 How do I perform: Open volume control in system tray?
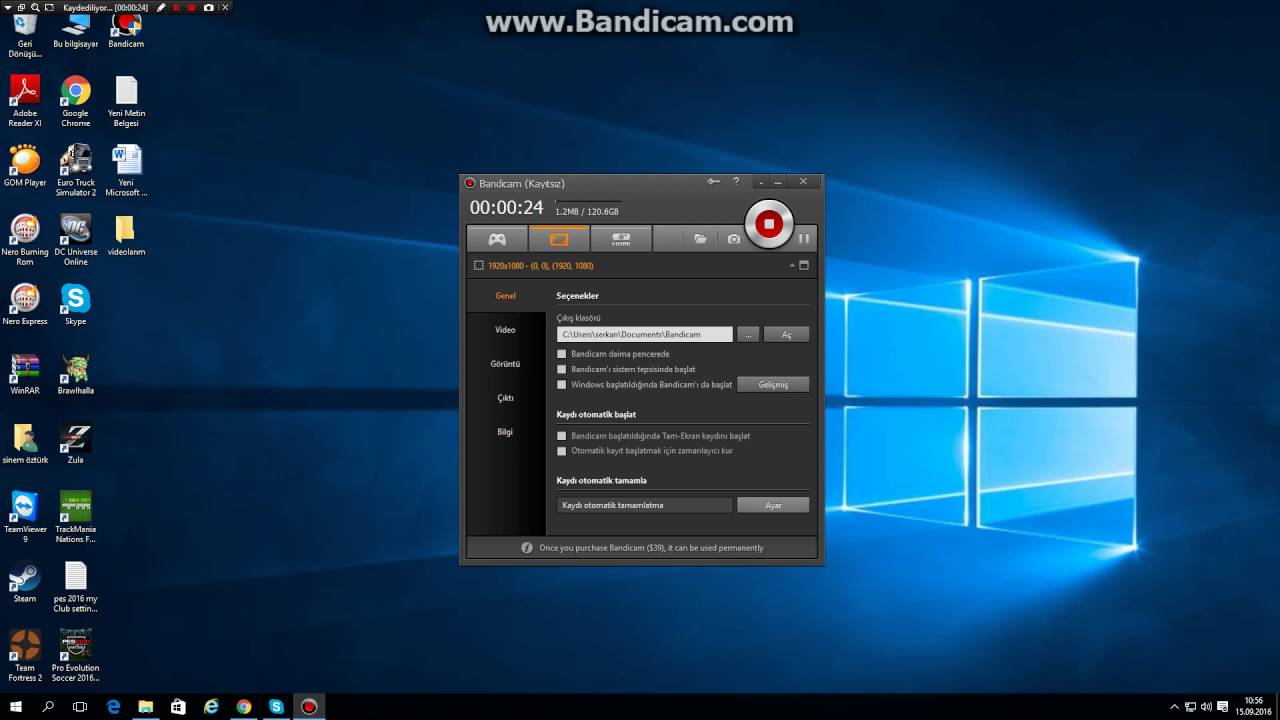[1206, 706]
